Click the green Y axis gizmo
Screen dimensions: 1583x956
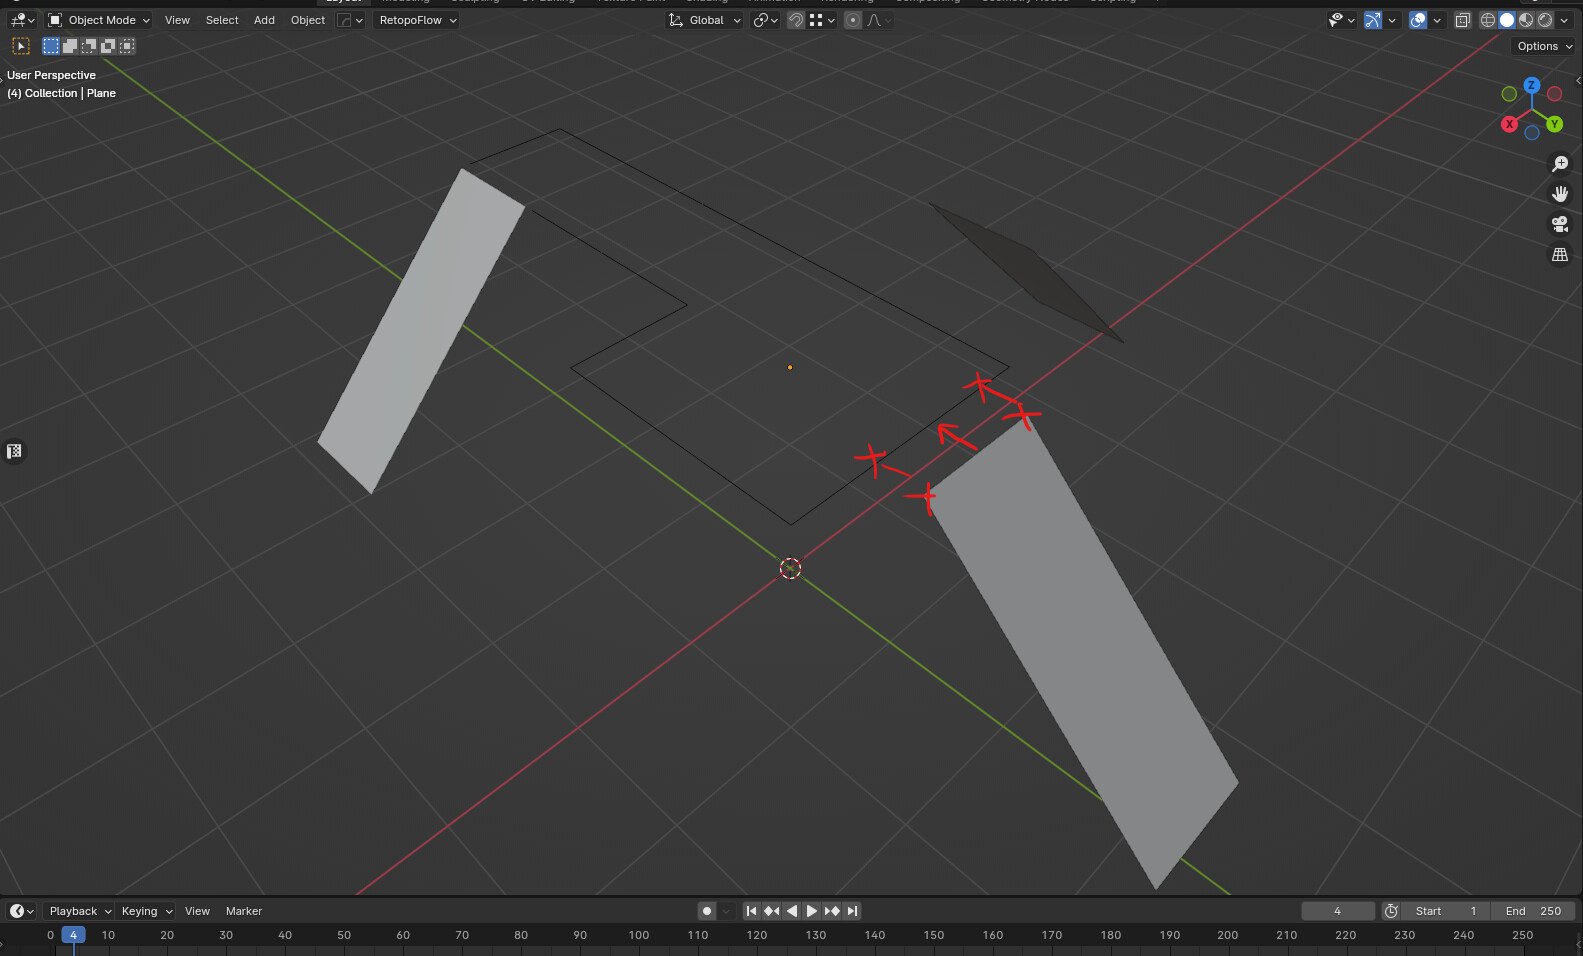click(x=1554, y=124)
